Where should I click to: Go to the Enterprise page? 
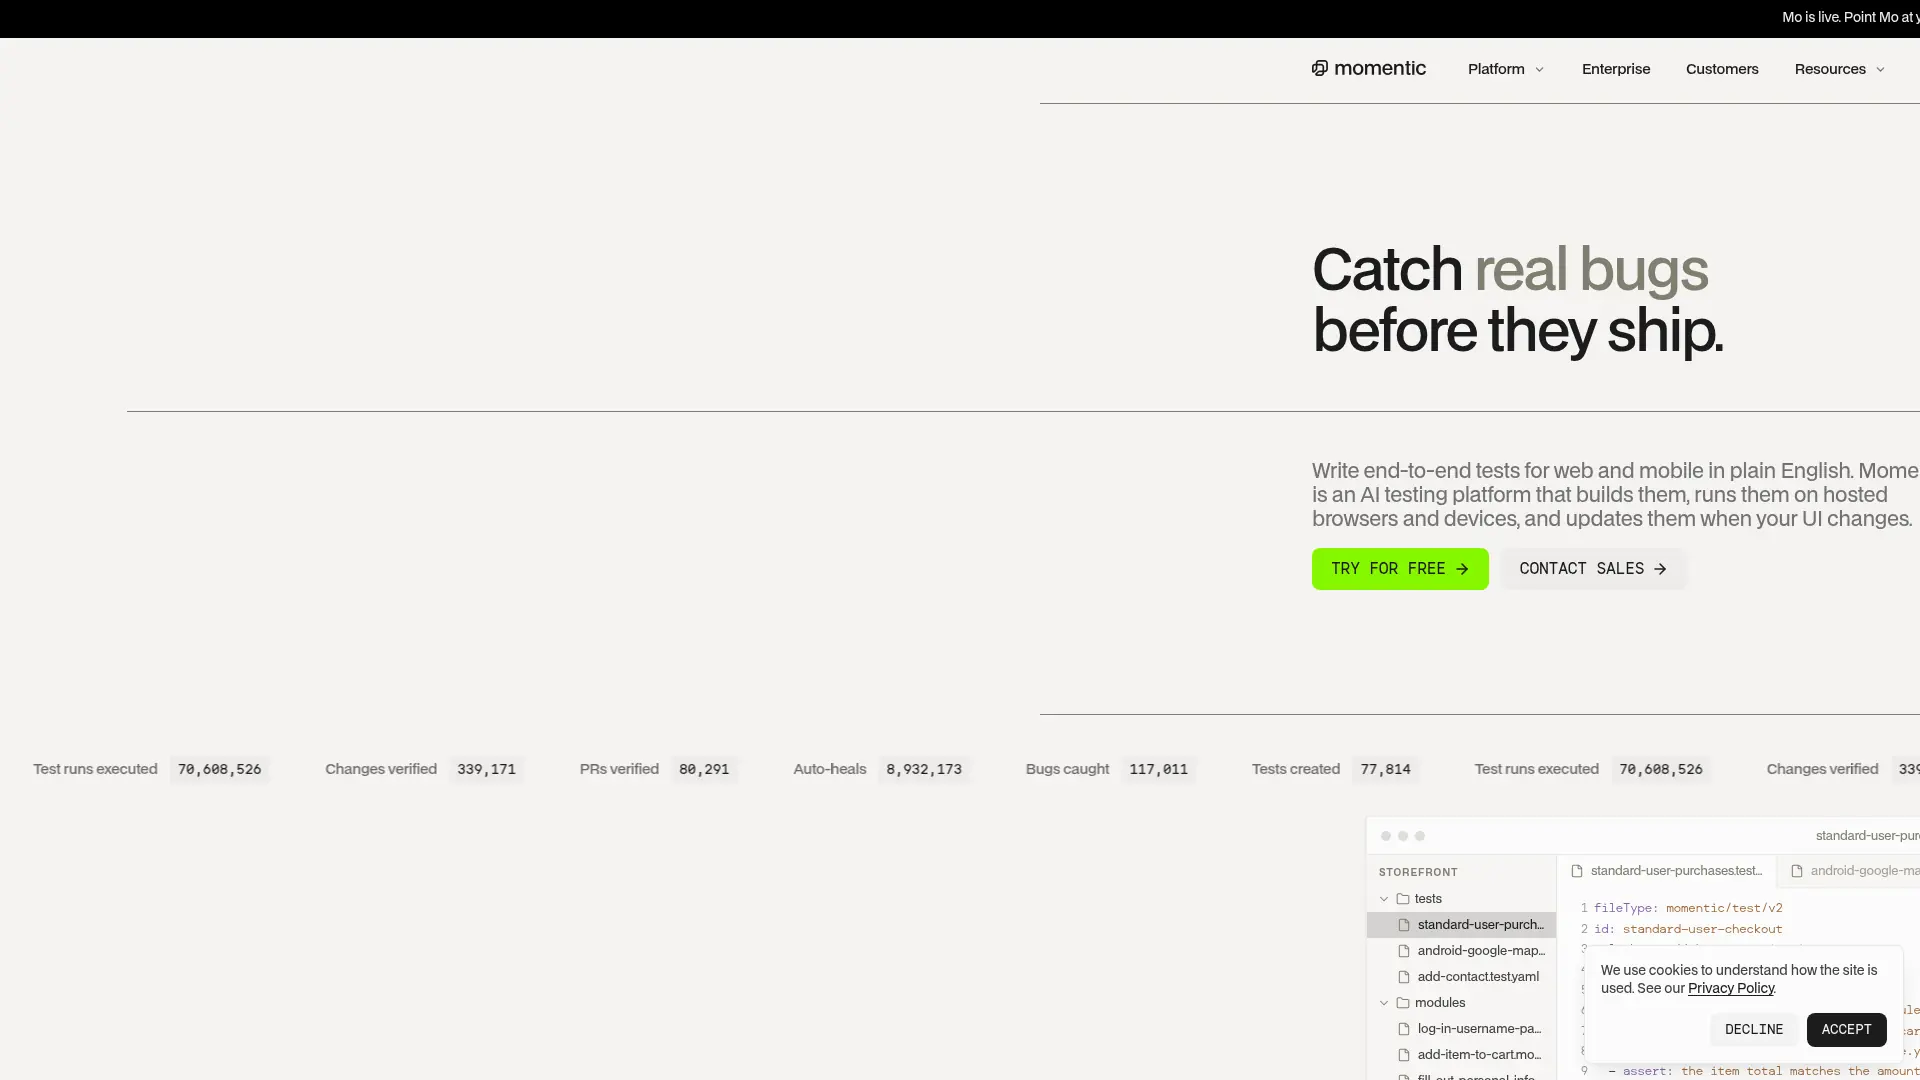pyautogui.click(x=1615, y=69)
